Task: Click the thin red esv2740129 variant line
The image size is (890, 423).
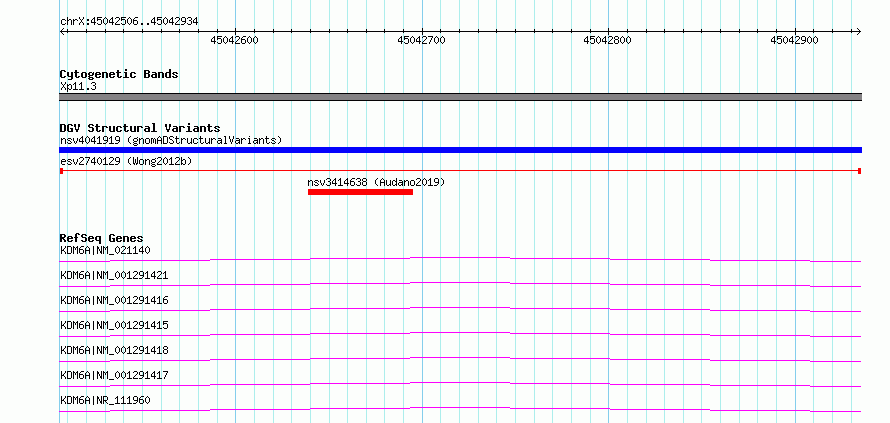Action: point(460,170)
